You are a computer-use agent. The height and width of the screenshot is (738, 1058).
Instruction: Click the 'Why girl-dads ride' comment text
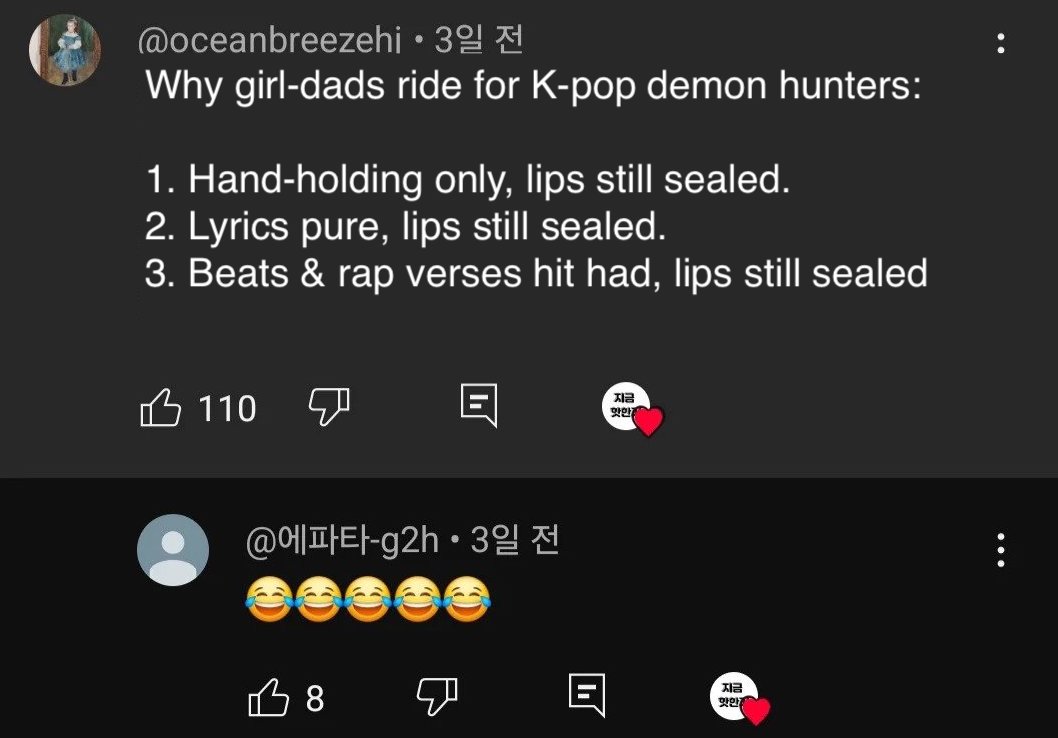click(x=533, y=85)
